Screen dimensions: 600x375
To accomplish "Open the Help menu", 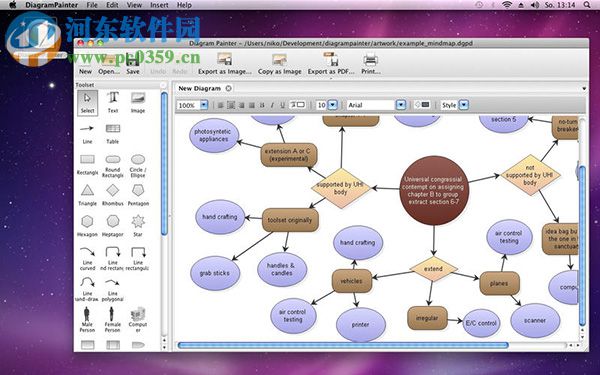I will click(x=184, y=5).
